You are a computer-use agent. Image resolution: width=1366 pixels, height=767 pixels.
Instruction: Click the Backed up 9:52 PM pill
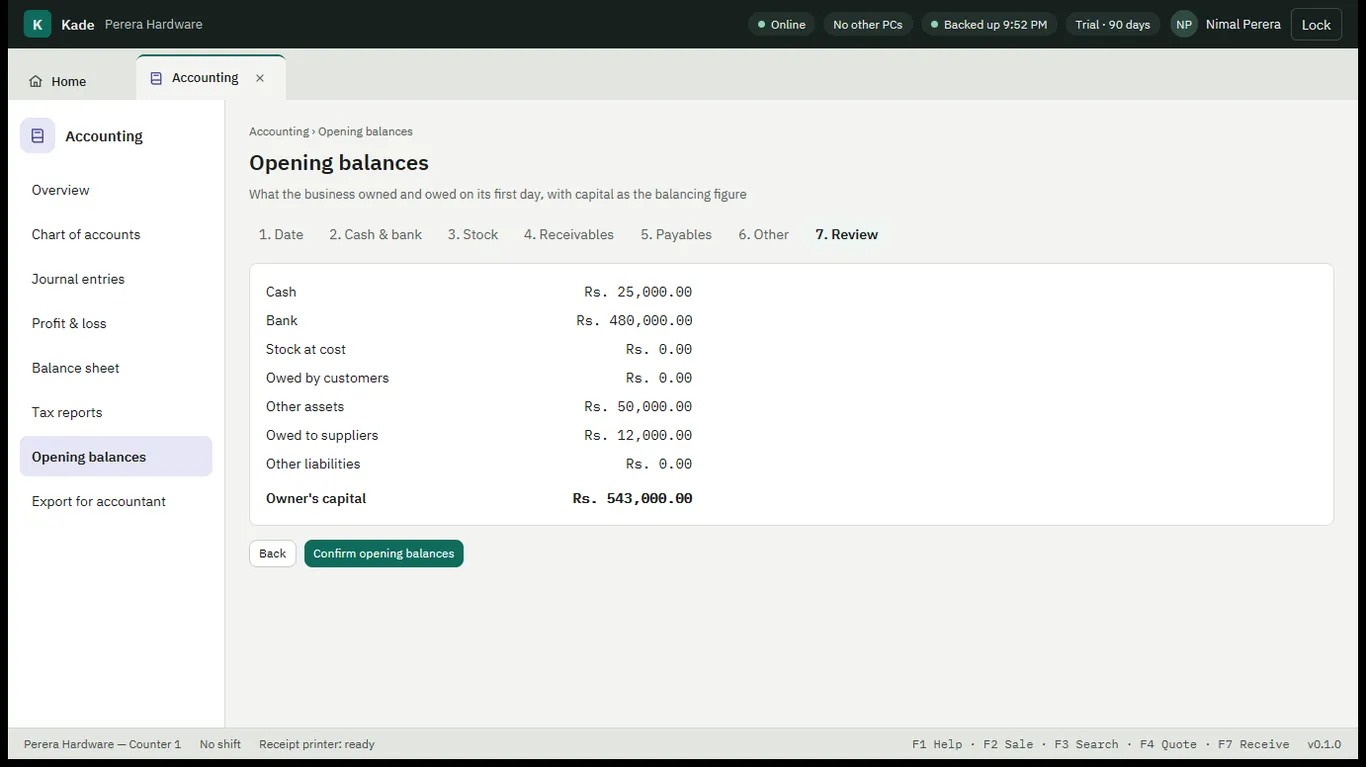pos(989,24)
